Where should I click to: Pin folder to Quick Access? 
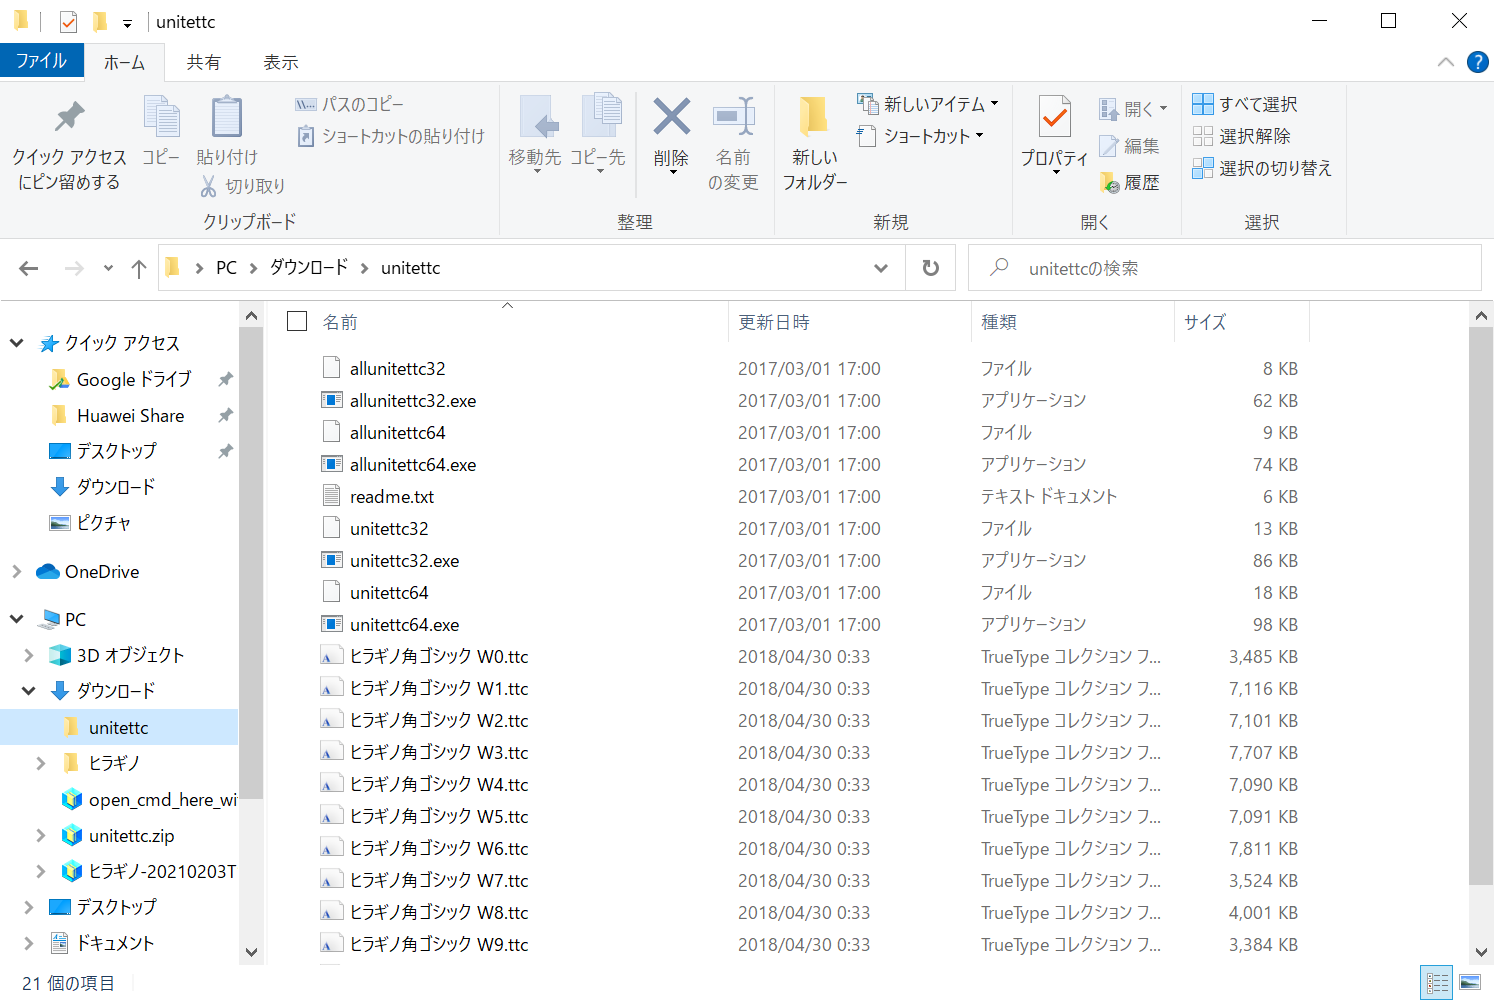[x=69, y=143]
